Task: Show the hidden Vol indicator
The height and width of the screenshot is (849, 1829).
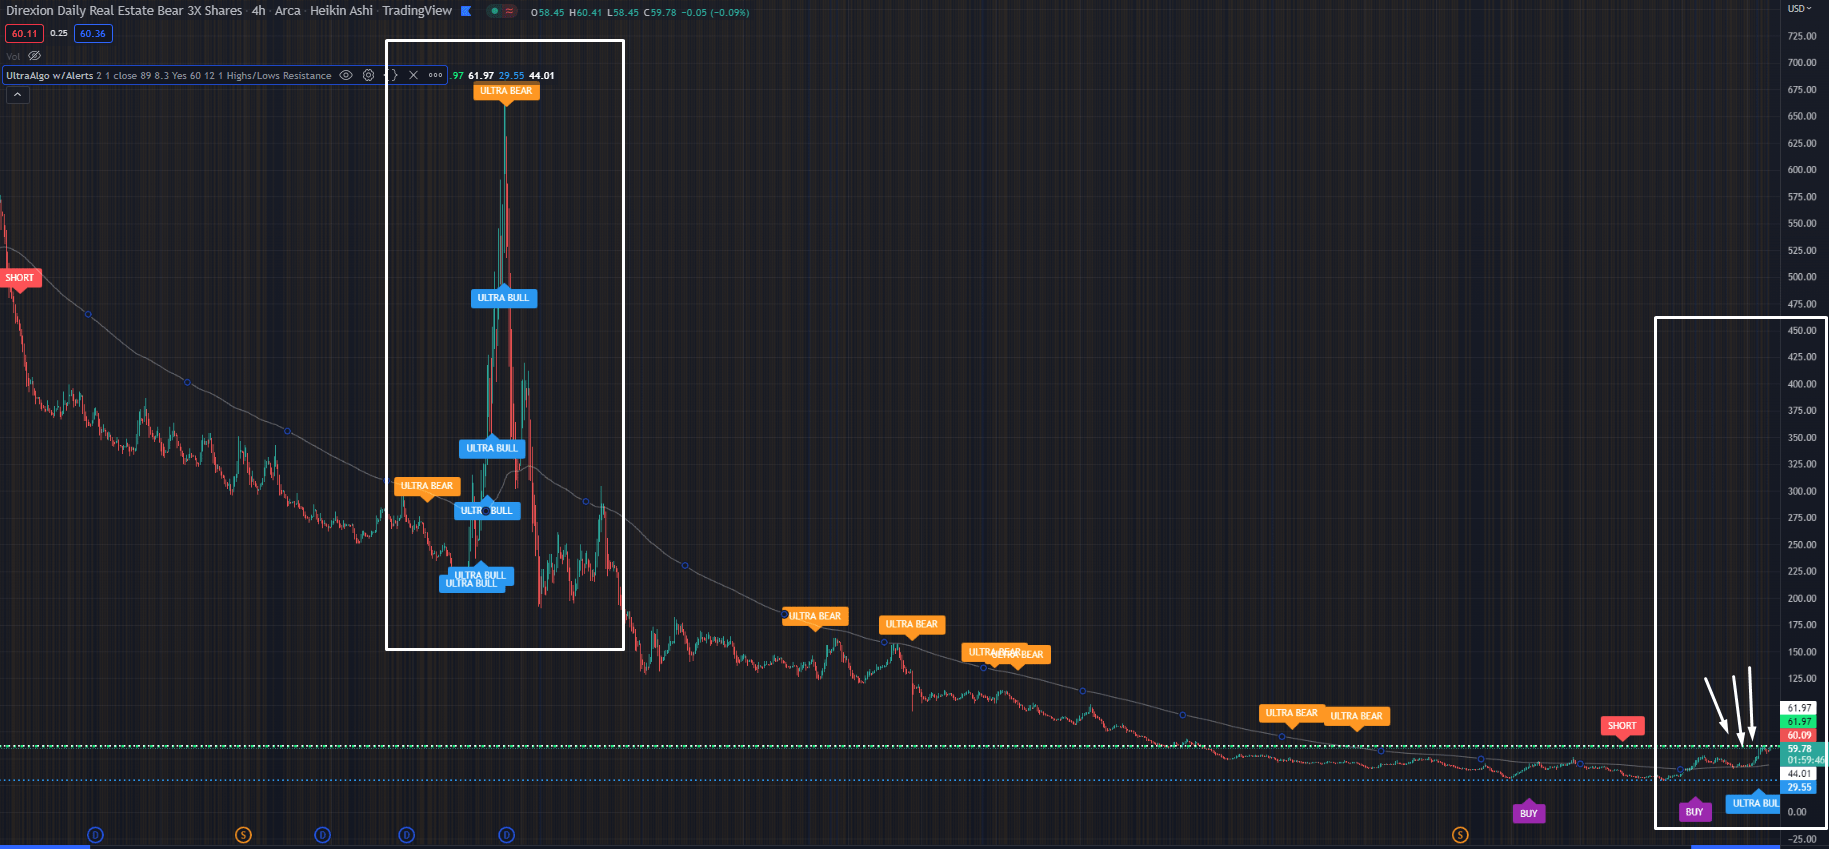Action: click(x=35, y=56)
